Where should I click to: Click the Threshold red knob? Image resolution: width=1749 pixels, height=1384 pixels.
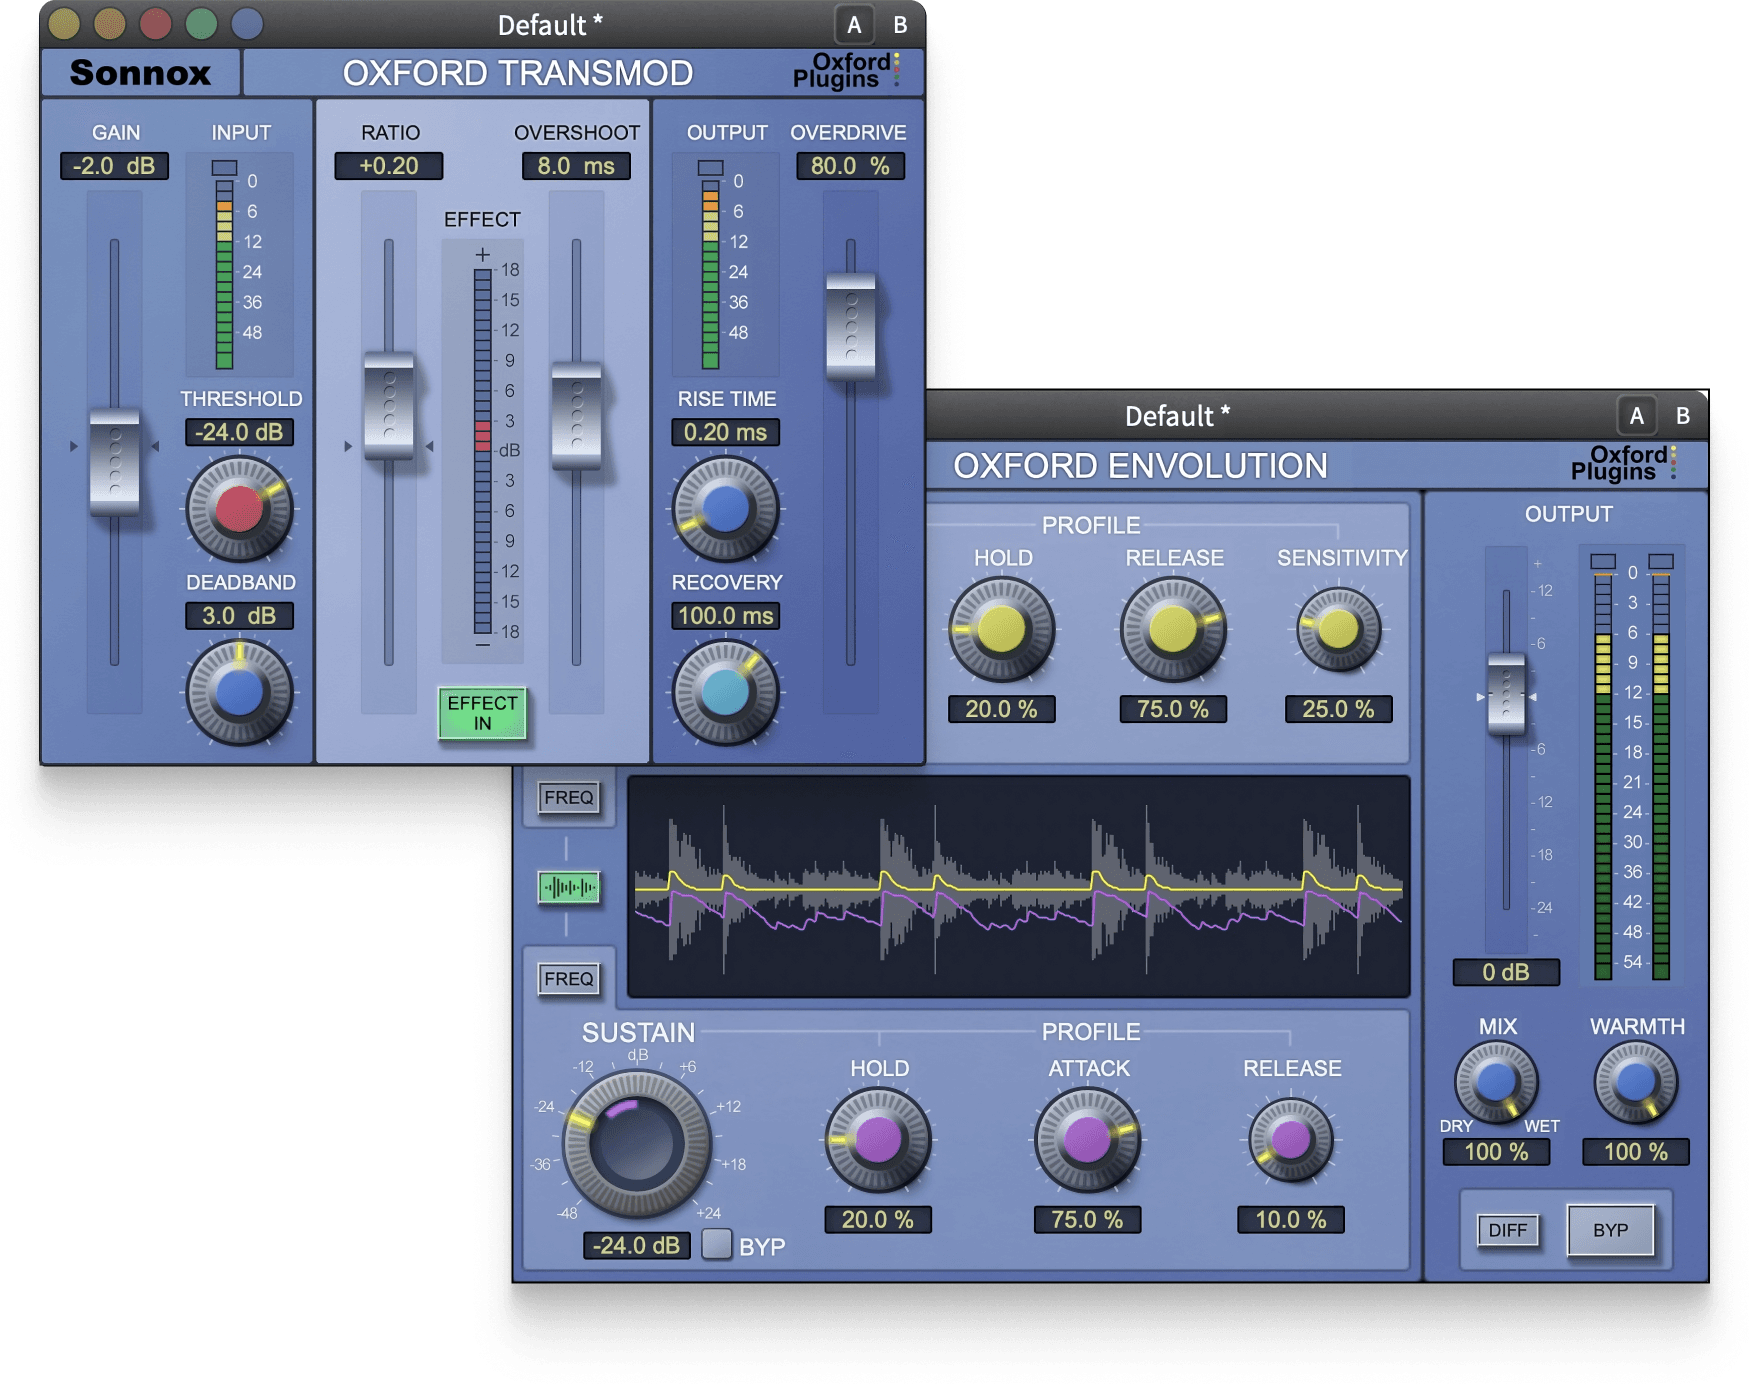pyautogui.click(x=239, y=509)
